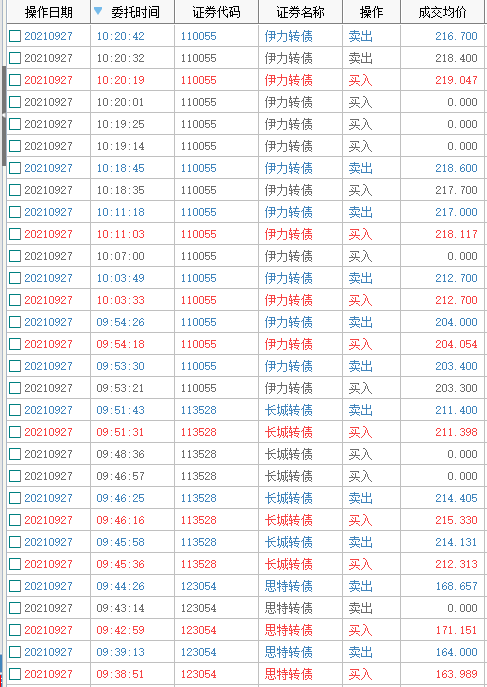Tick the checkbox on the 10:20:19 buy row
The height and width of the screenshot is (687, 487).
pos(15,80)
